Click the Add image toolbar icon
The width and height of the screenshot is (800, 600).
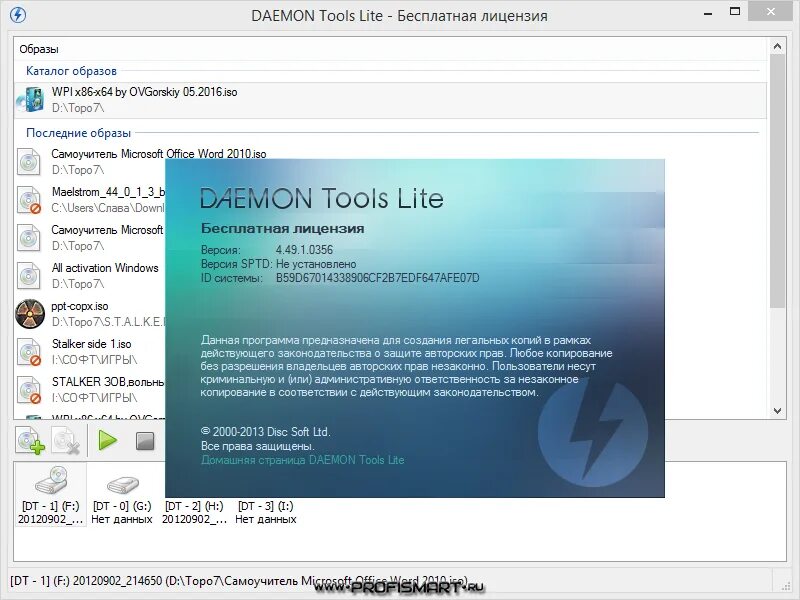click(30, 440)
